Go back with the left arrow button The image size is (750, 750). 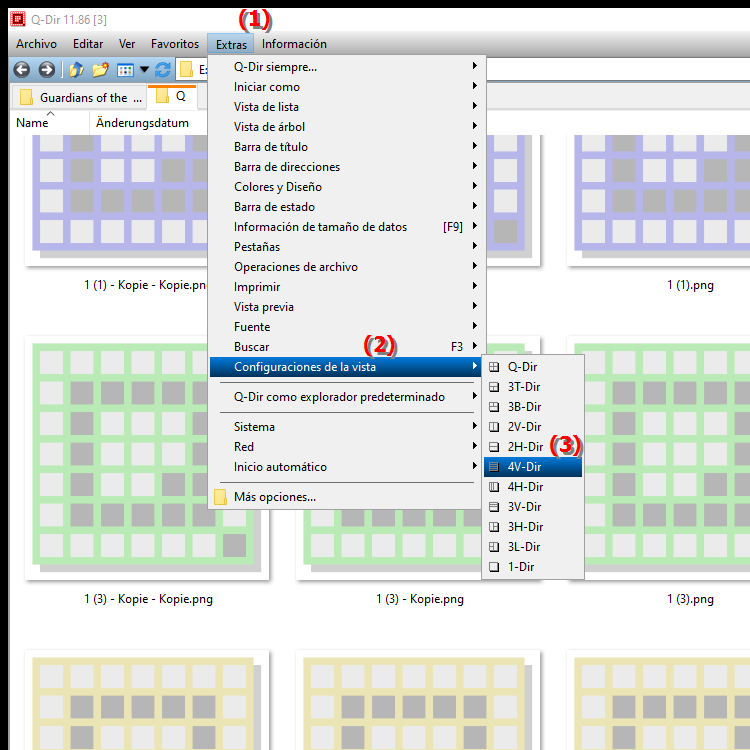tap(22, 70)
